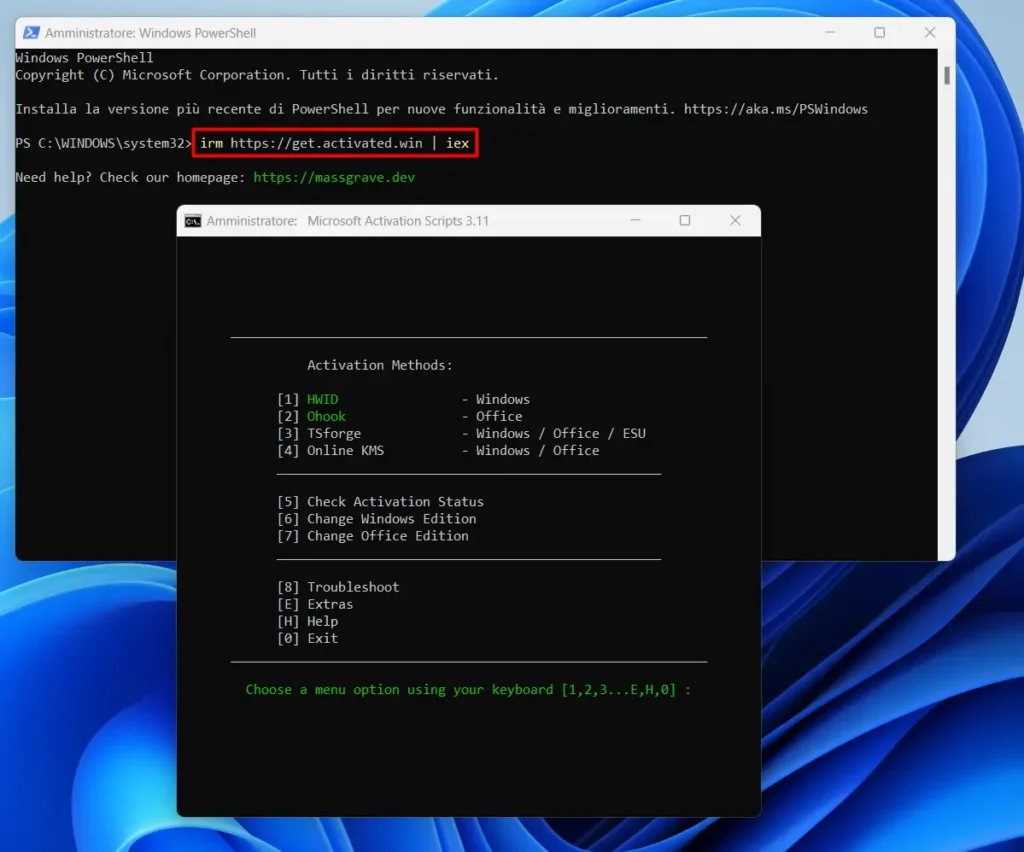This screenshot has width=1024, height=852.
Task: Open the massgrave.dev homepage link
Action: coord(334,178)
